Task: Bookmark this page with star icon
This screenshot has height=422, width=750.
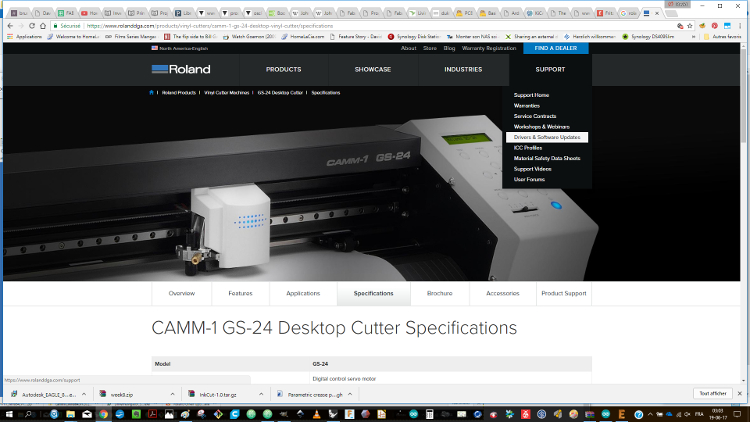Action: (690, 26)
